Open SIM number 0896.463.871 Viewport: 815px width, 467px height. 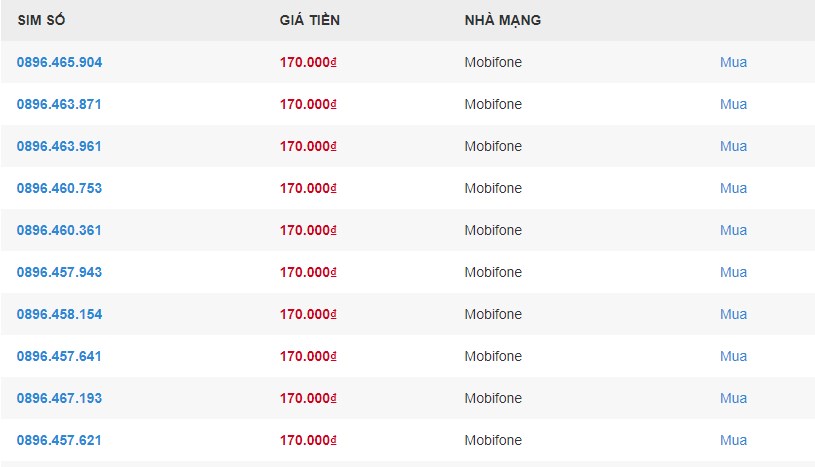(59, 105)
